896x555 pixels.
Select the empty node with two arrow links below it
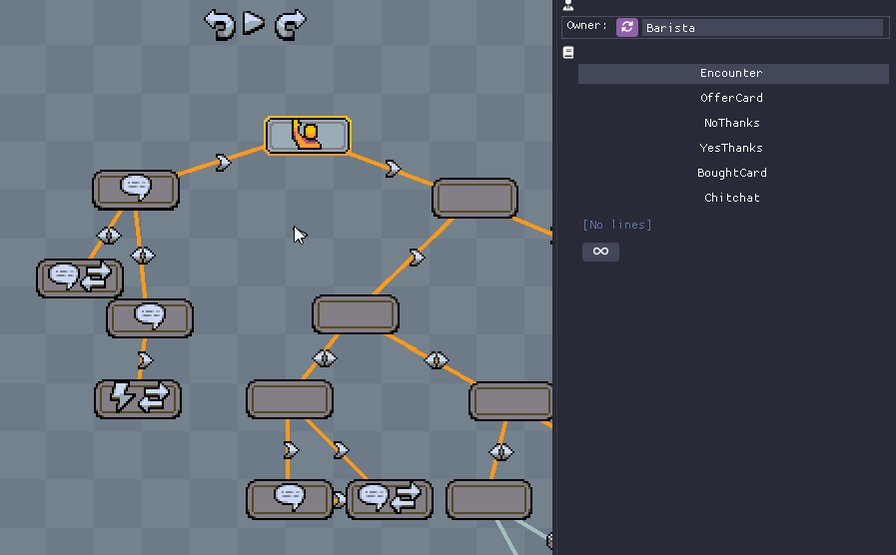pyautogui.click(x=290, y=399)
